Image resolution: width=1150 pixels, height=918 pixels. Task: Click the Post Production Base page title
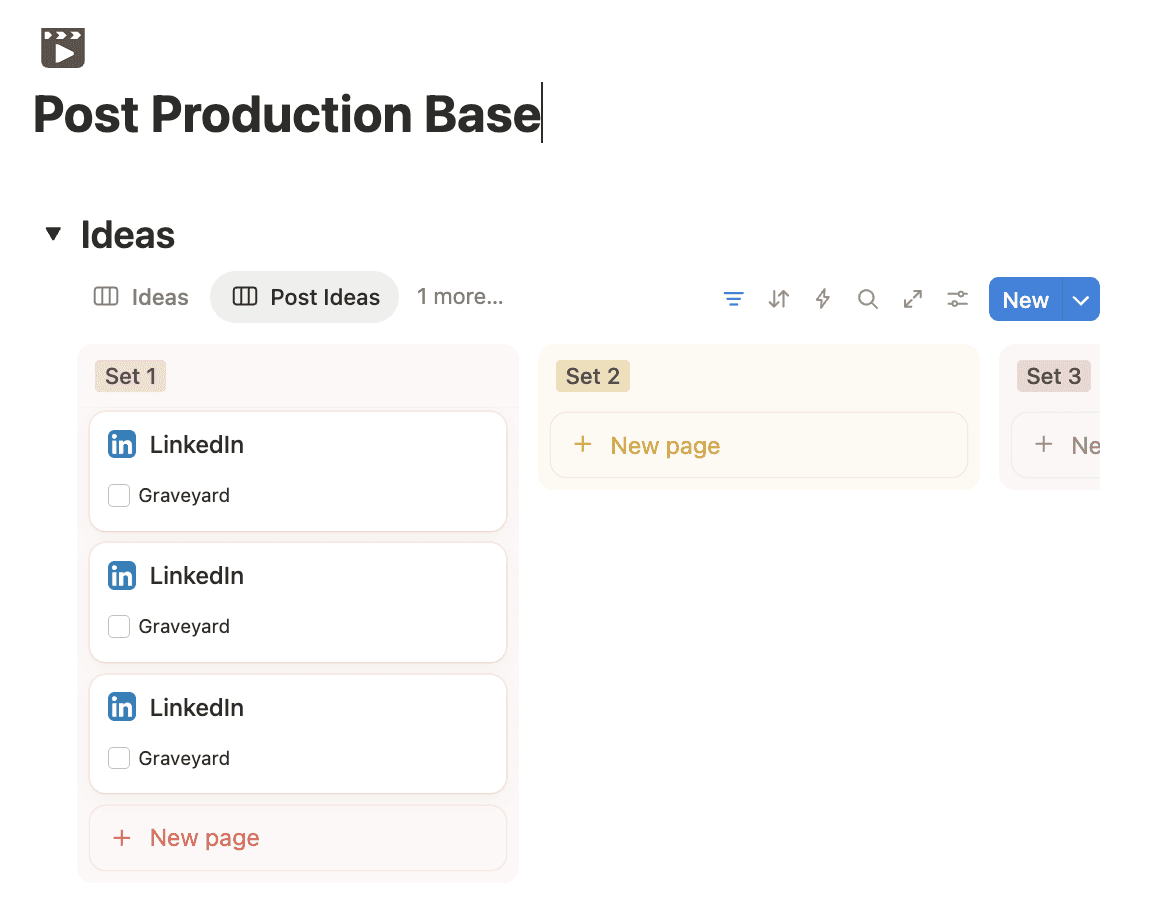(287, 114)
